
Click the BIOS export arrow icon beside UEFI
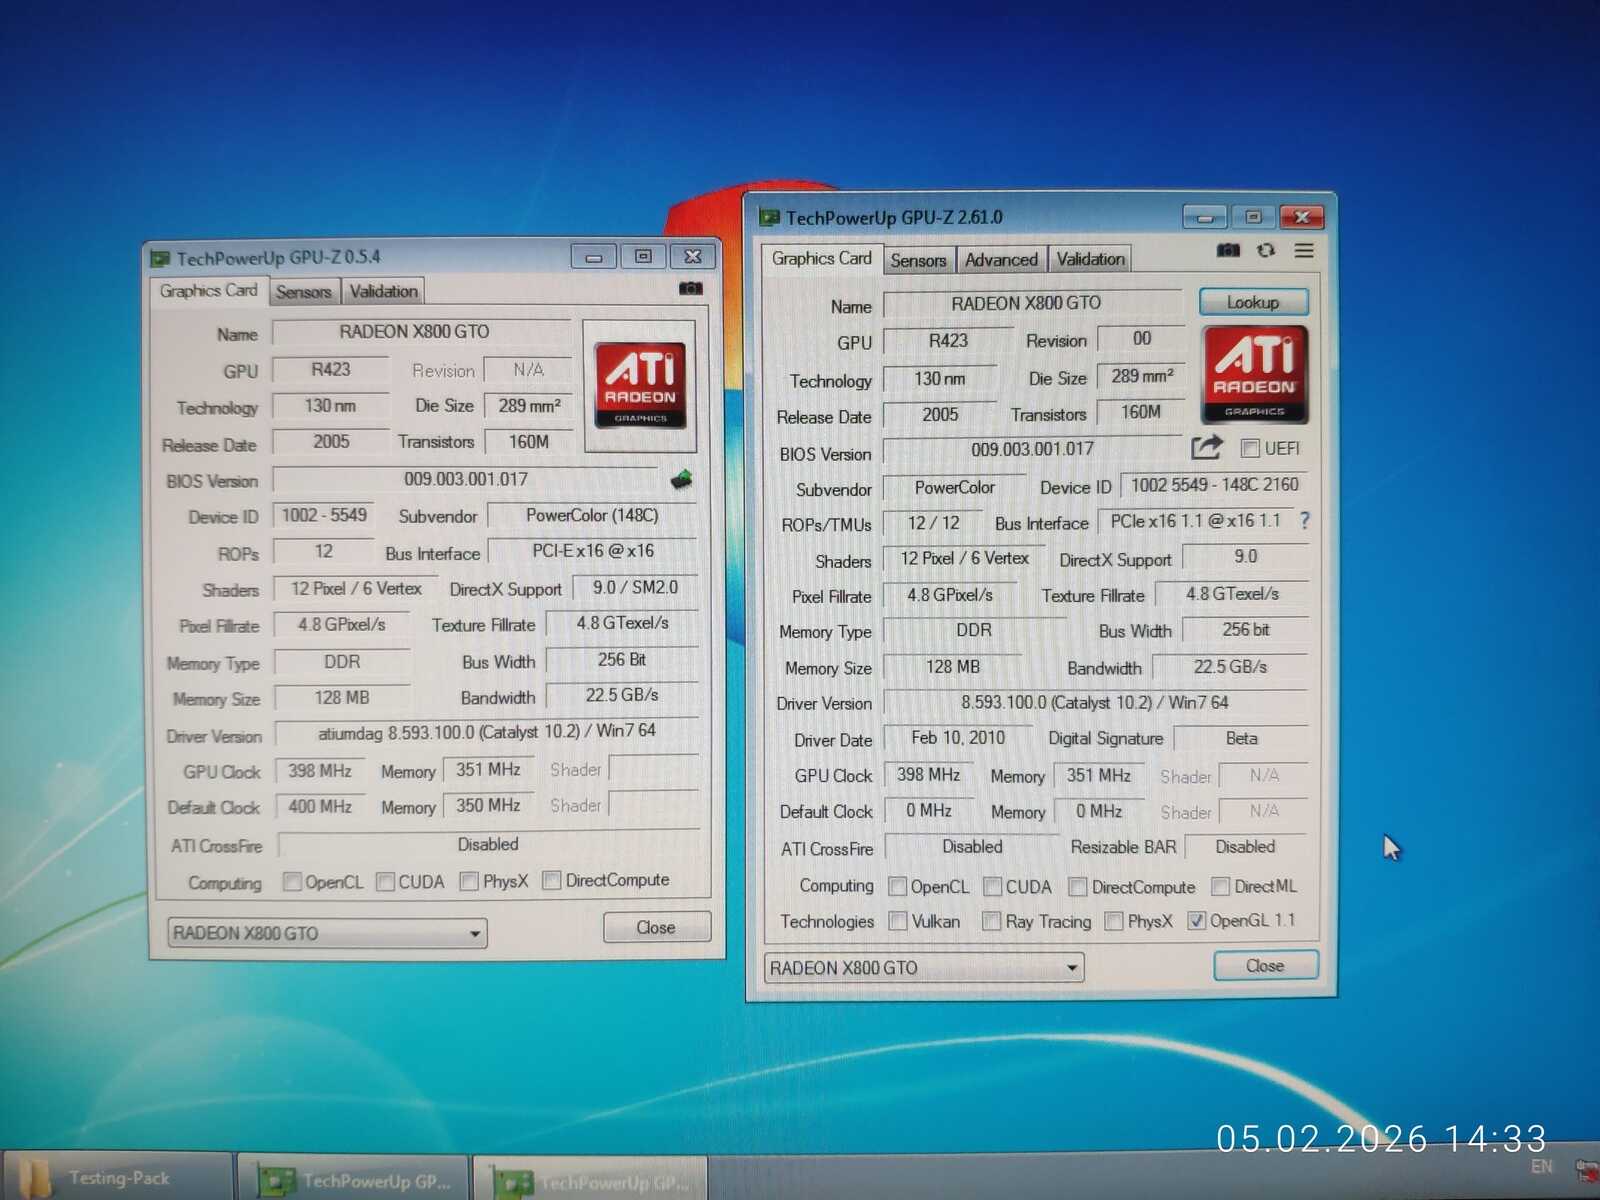(x=1206, y=447)
